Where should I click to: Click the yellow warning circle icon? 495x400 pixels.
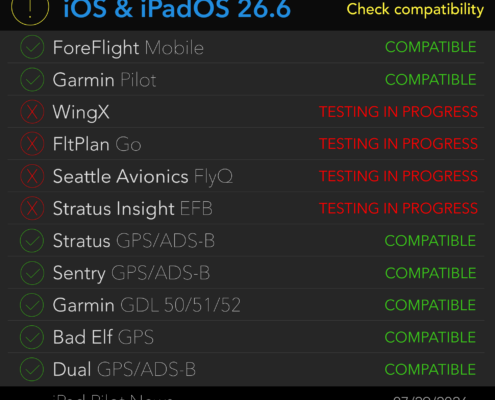click(30, 8)
